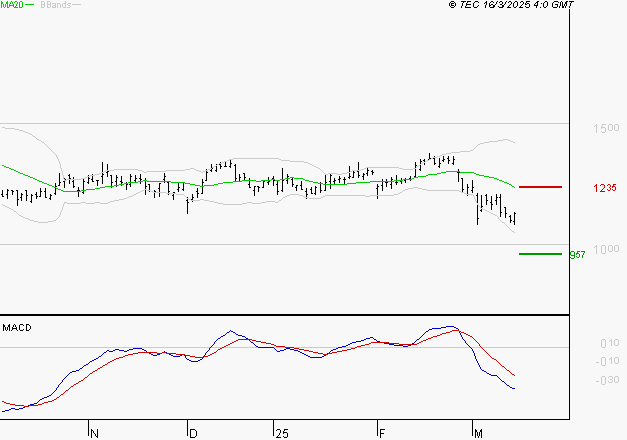Click the D month marker on time axis
This screenshot has height=440, width=627.
pos(192,433)
